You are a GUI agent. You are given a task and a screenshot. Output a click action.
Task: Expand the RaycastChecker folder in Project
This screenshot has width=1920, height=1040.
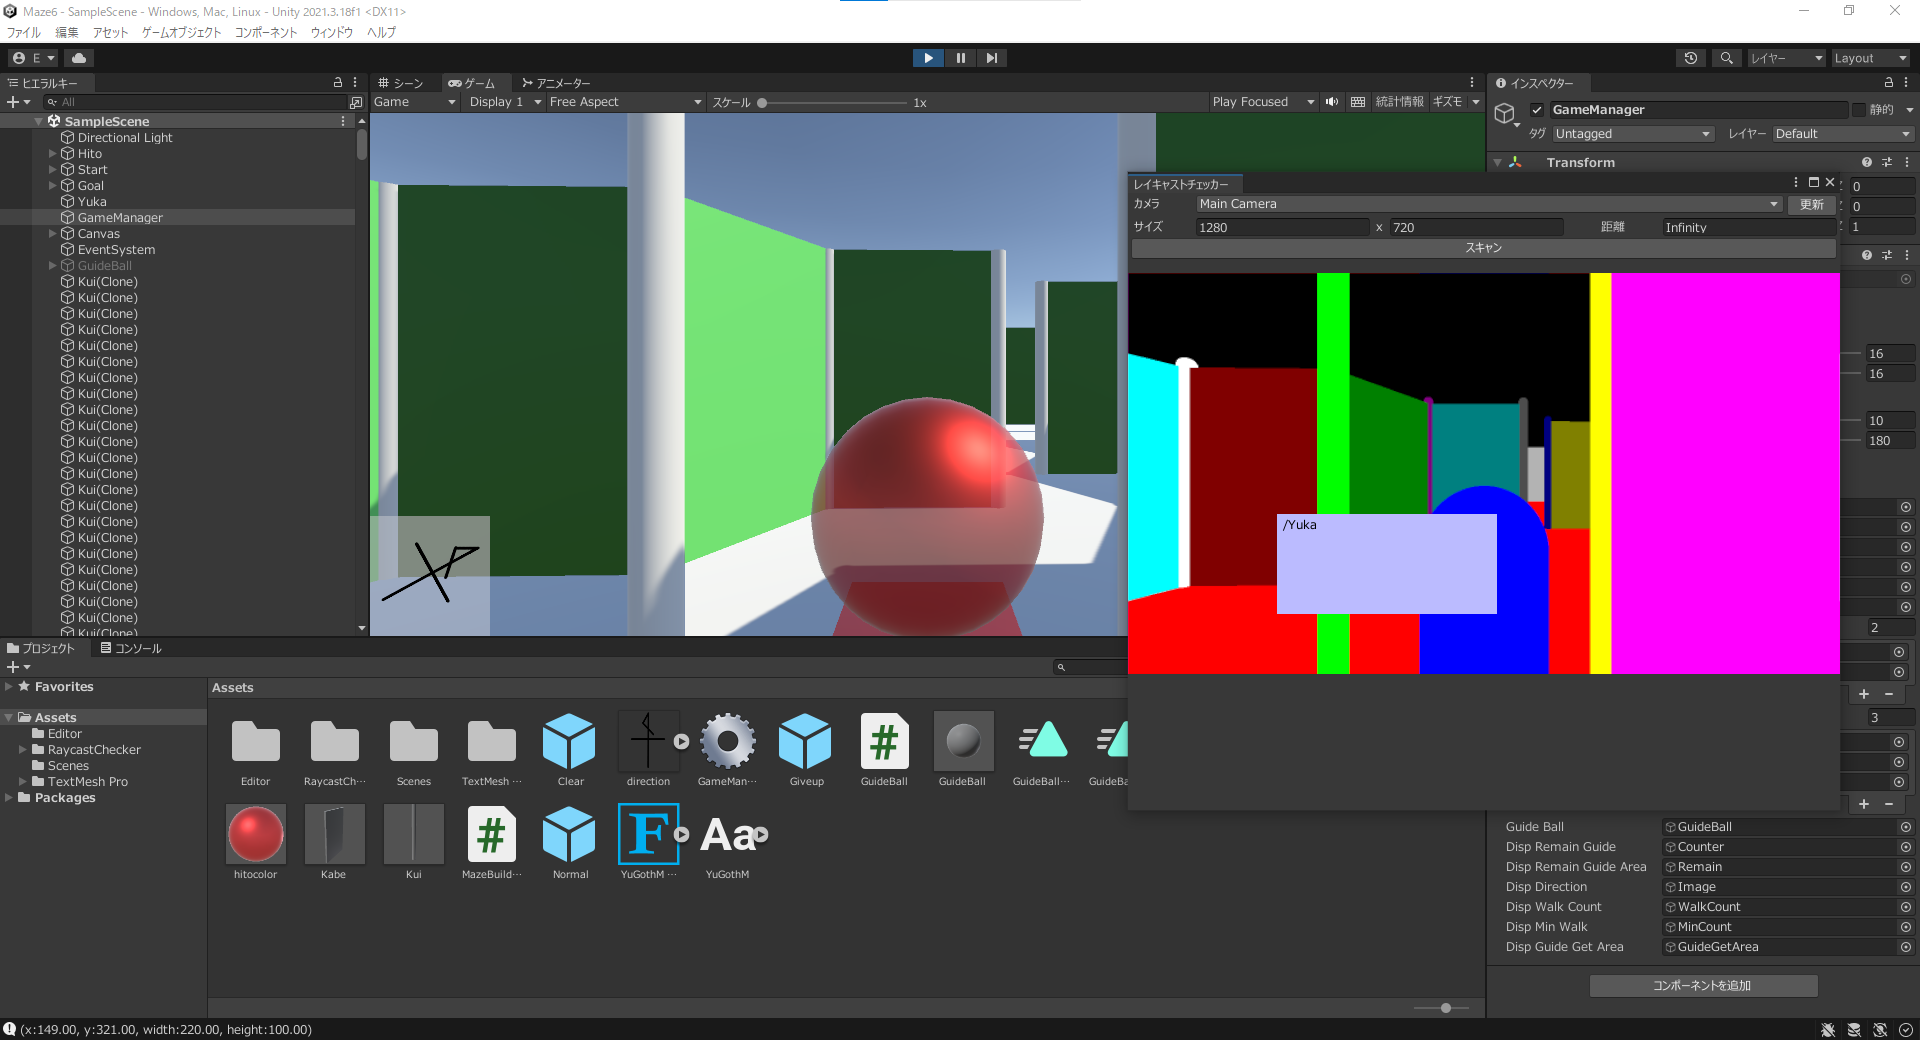point(22,750)
